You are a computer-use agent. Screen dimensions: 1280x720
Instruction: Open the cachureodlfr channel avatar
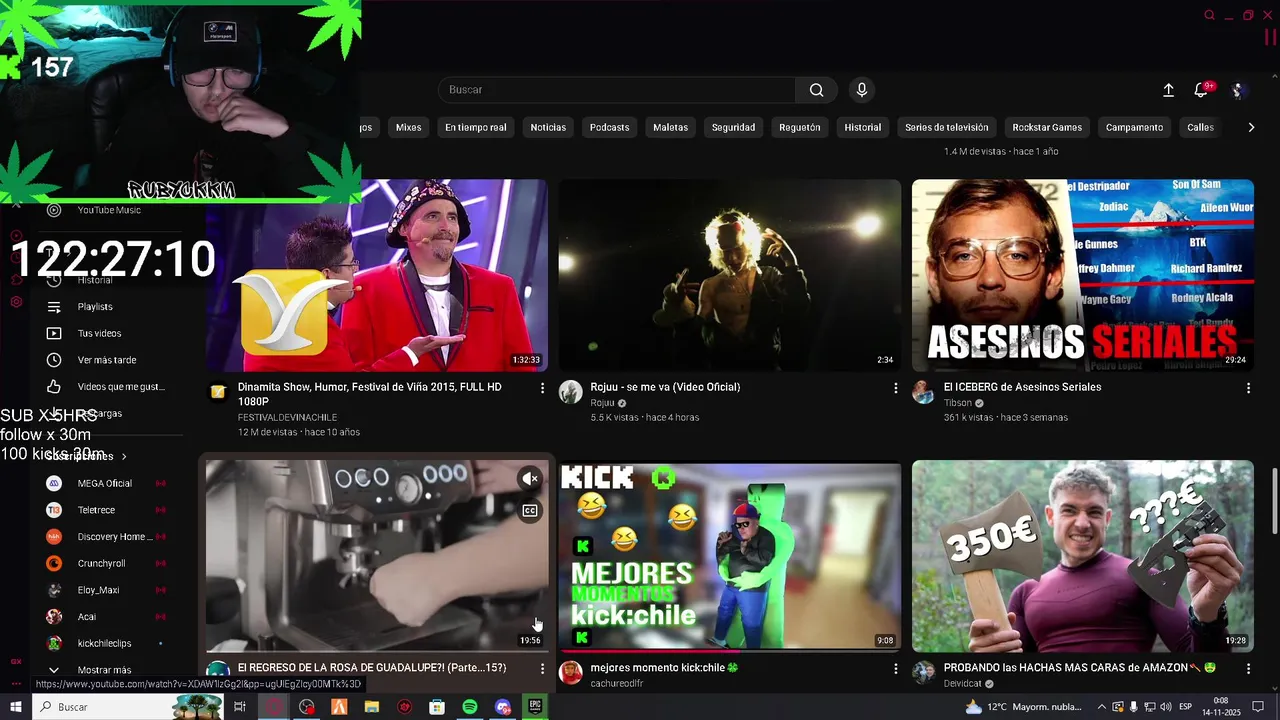coord(570,673)
